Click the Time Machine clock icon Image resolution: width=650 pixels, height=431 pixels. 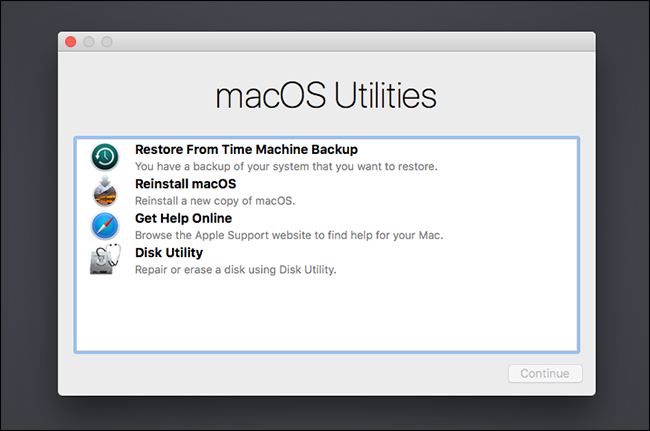[105, 157]
